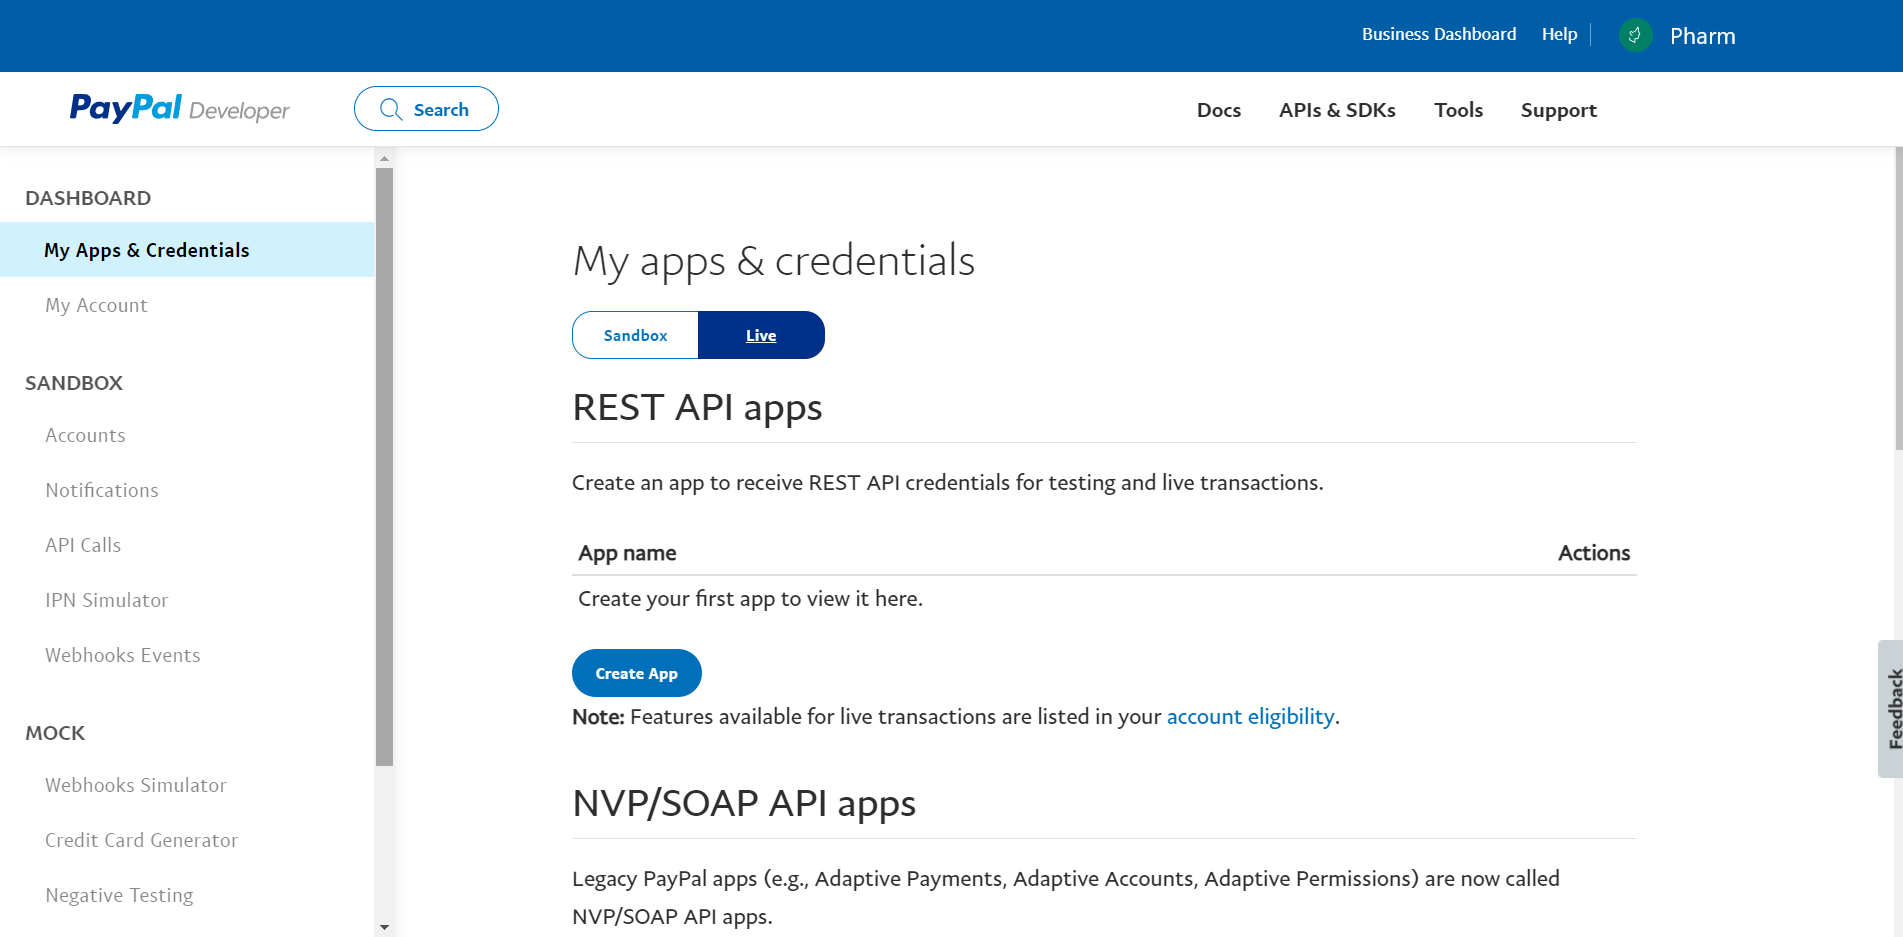Screen dimensions: 1903x937
Task: Open the Feedback side tab
Action: (1891, 709)
